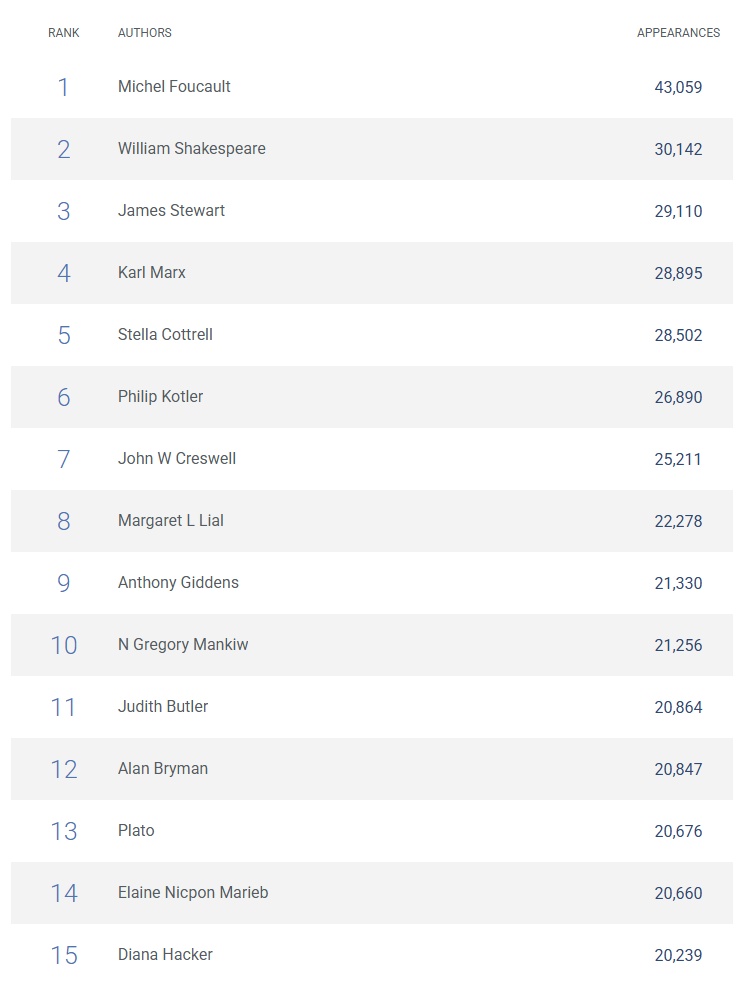Select James Stewart in the authors list

coord(171,211)
